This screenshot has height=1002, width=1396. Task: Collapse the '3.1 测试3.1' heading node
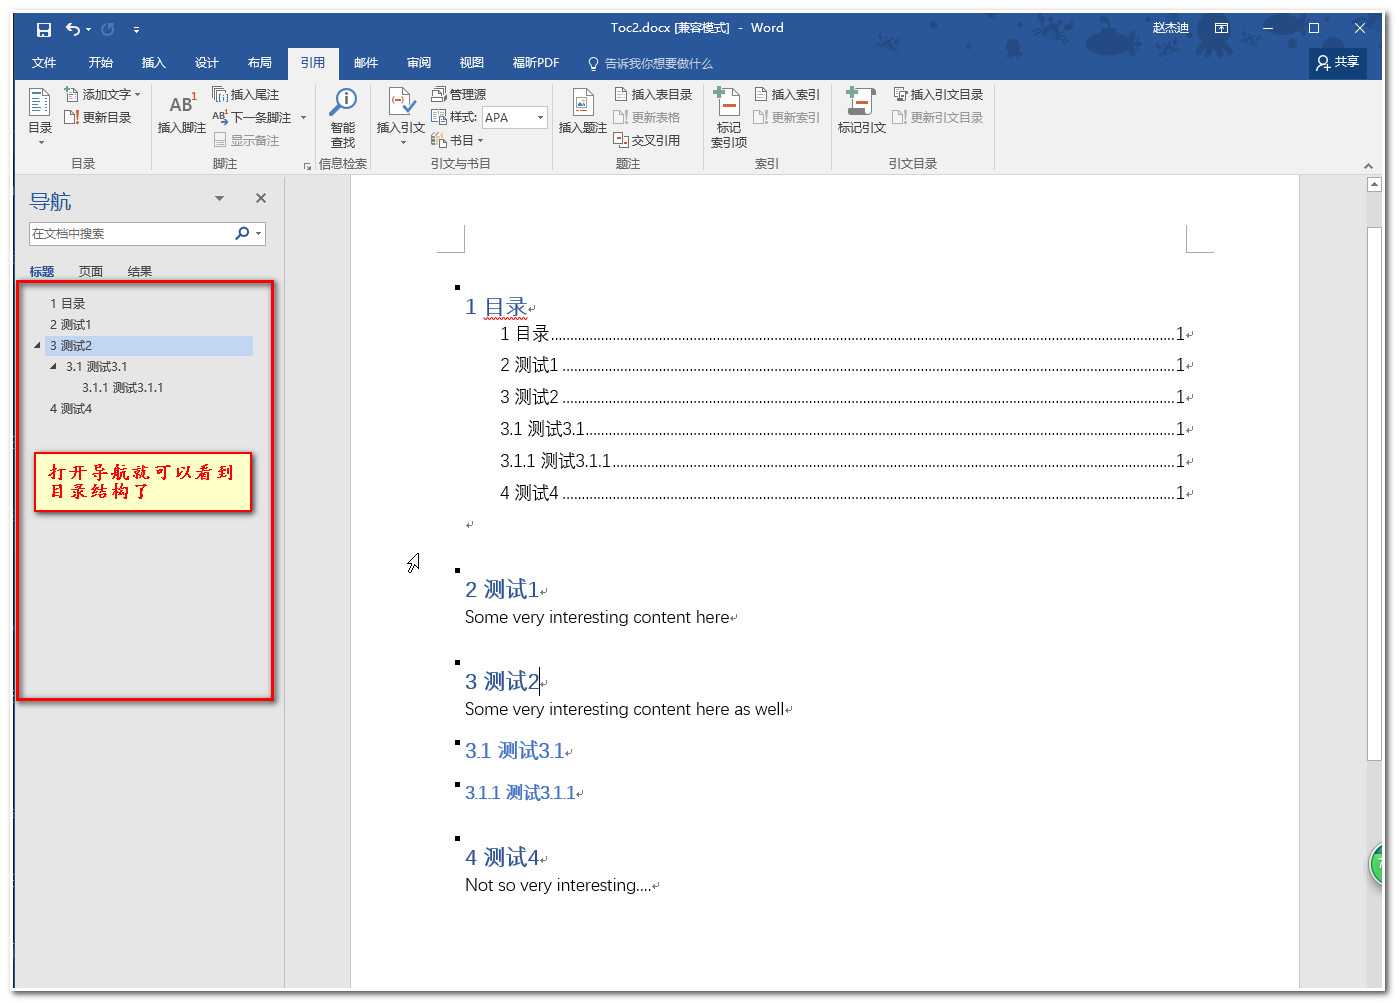(54, 367)
